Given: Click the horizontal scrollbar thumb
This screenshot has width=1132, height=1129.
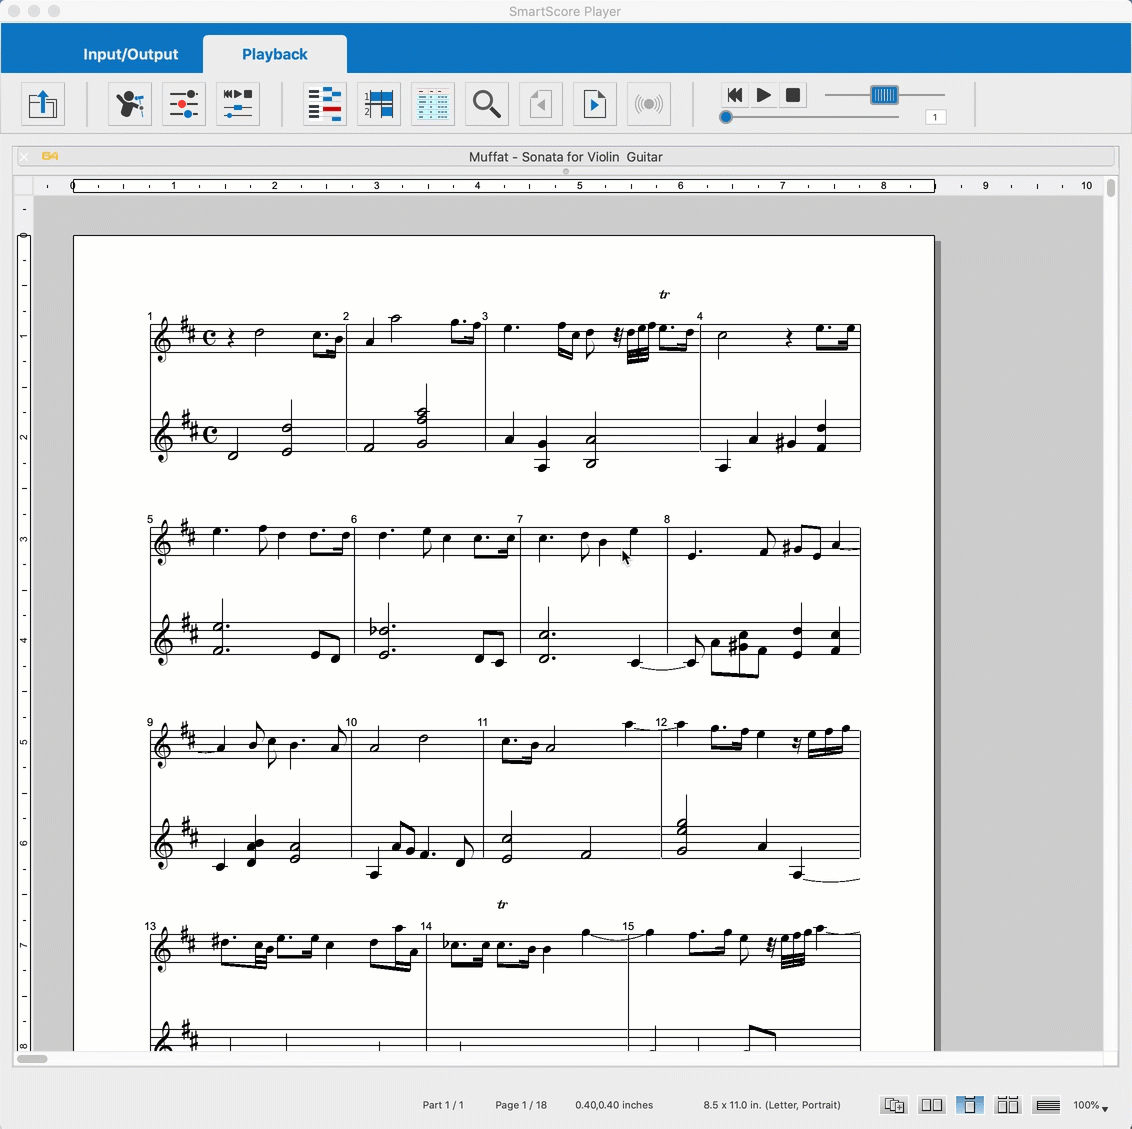Looking at the screenshot, I should [32, 1059].
